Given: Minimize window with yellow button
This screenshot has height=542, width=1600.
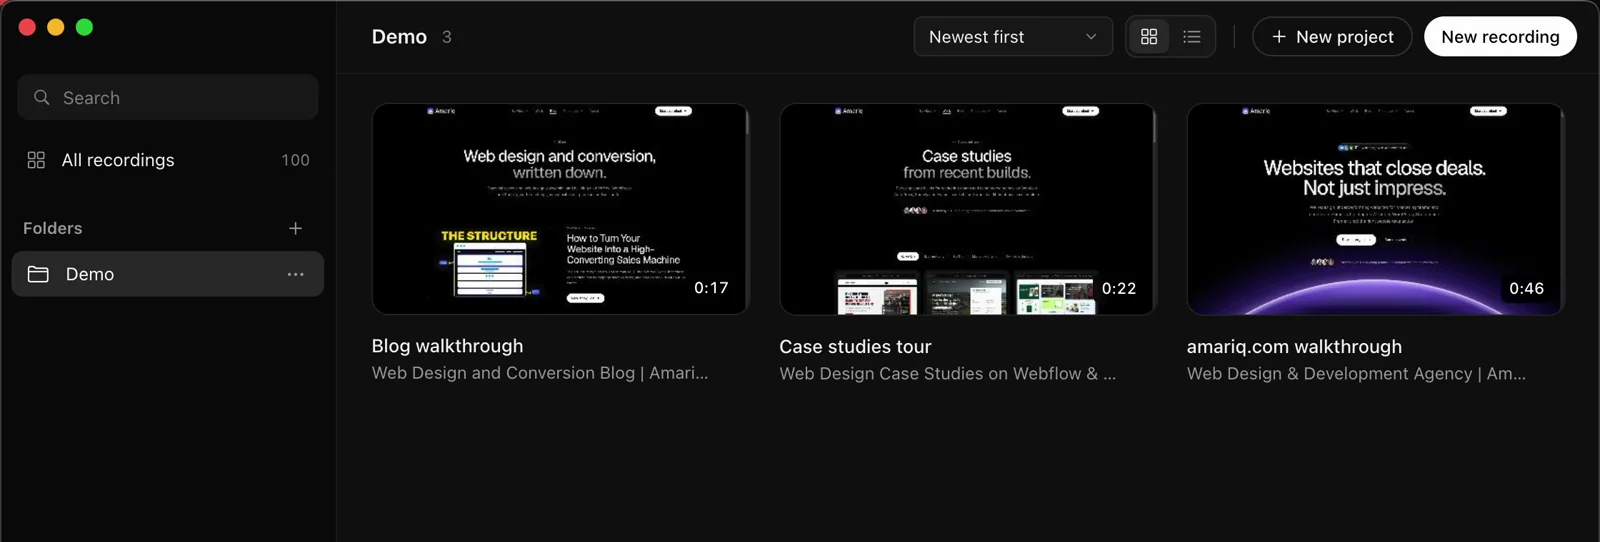Looking at the screenshot, I should click(x=56, y=27).
